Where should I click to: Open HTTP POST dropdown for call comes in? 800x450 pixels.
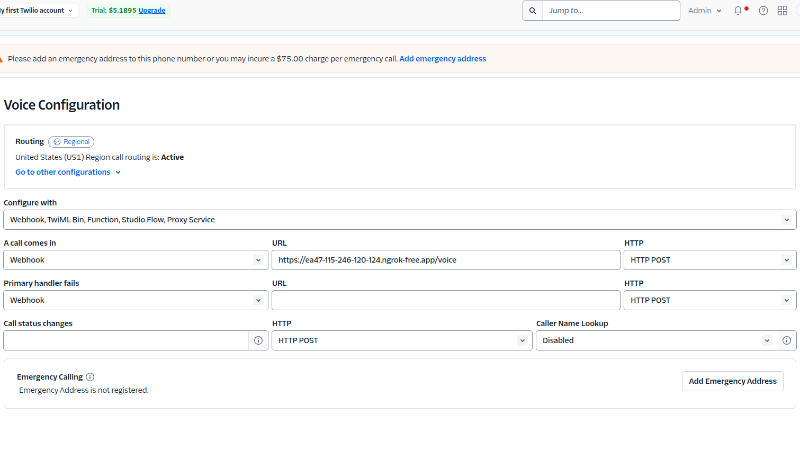coord(710,260)
